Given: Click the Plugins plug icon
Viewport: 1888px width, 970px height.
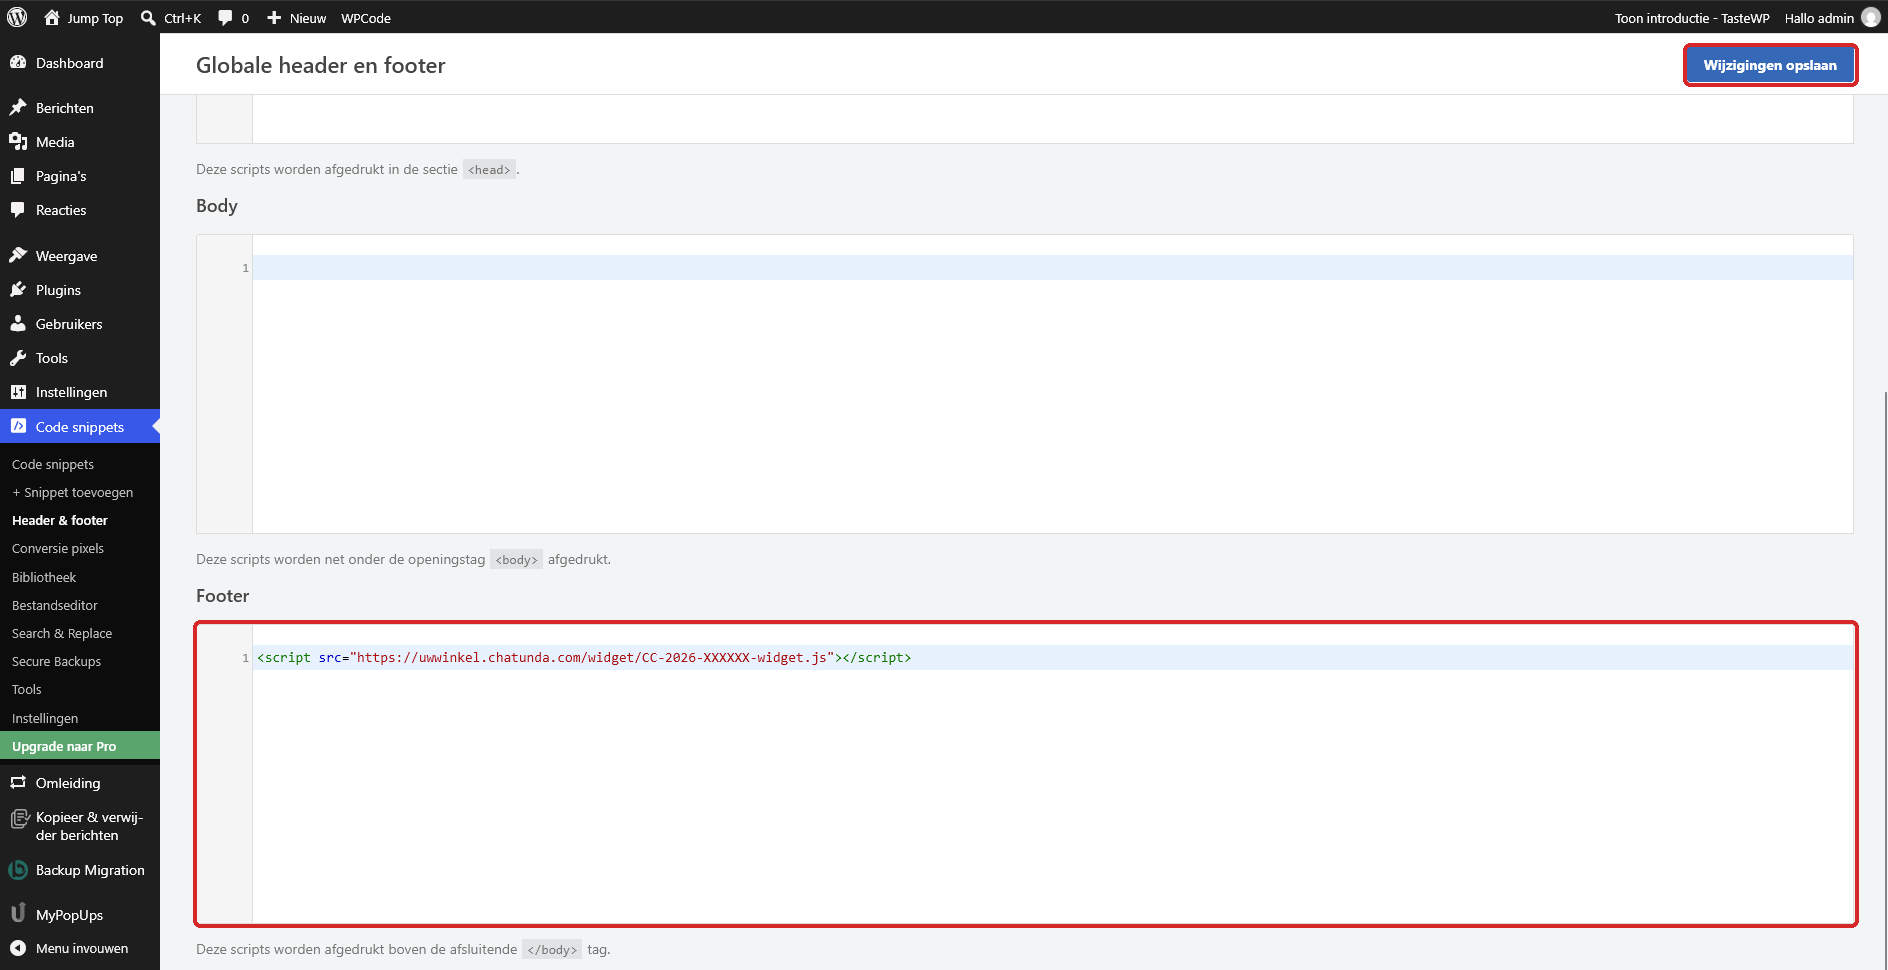Looking at the screenshot, I should 18,289.
